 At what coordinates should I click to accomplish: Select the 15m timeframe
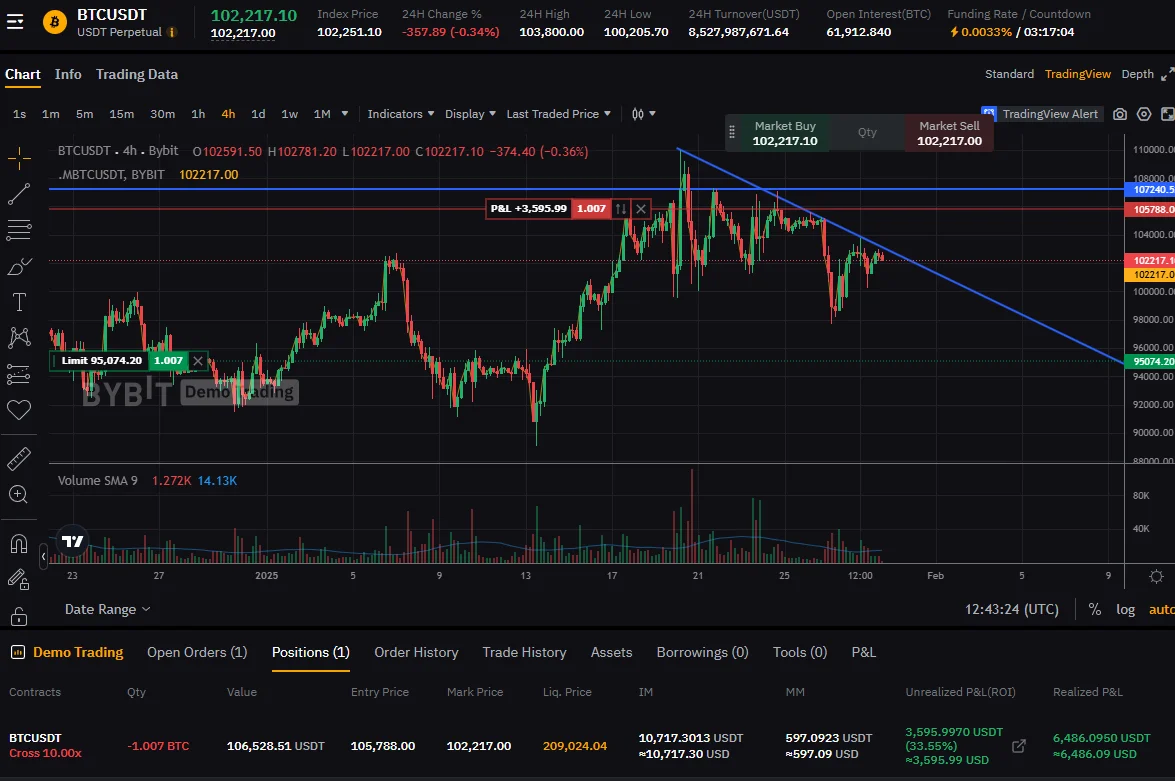[121, 114]
